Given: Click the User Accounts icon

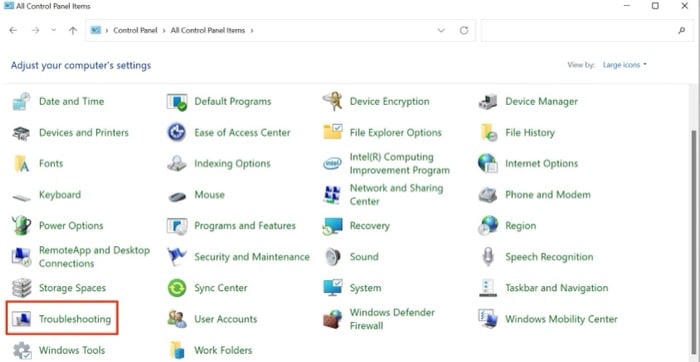Looking at the screenshot, I should click(177, 319).
